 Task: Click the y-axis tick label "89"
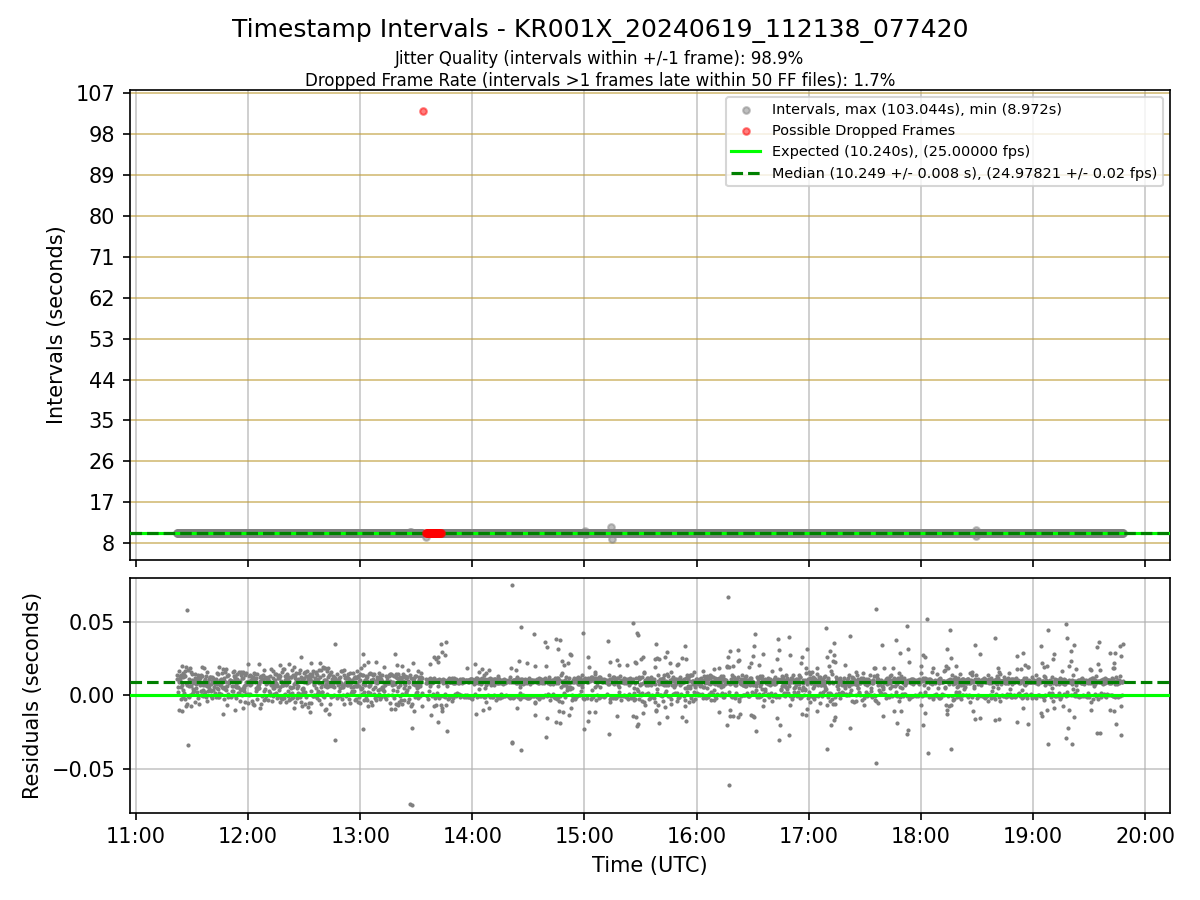(x=104, y=175)
